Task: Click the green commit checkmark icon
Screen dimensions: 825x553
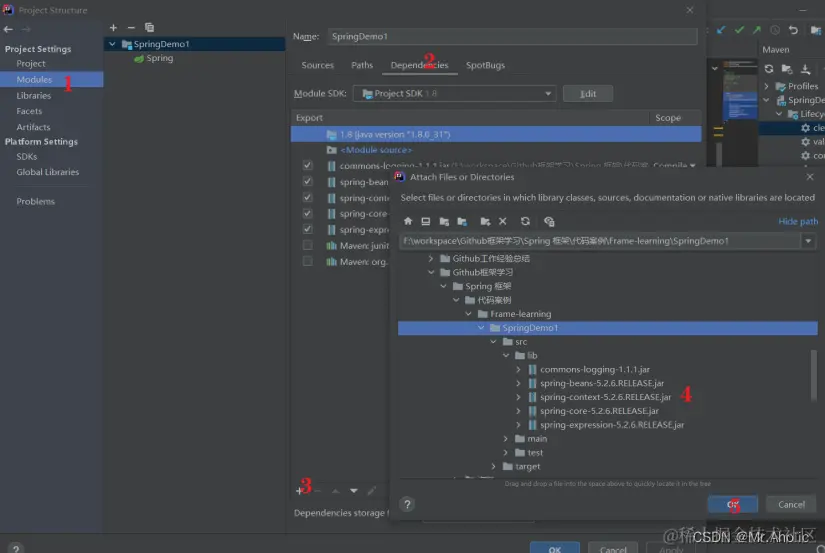Action: coord(739,29)
